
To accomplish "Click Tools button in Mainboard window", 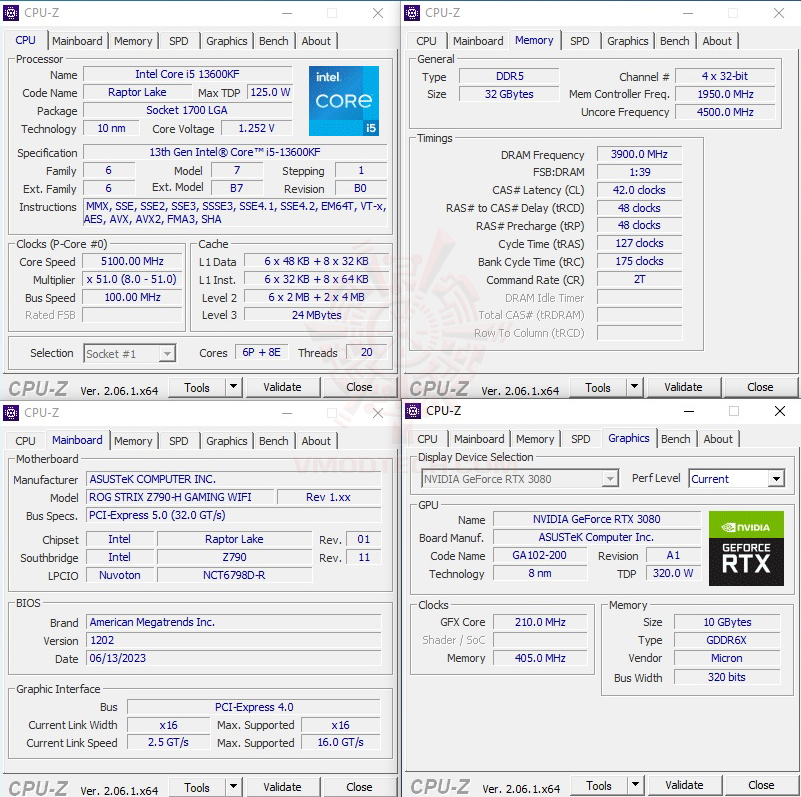I will click(x=197, y=787).
